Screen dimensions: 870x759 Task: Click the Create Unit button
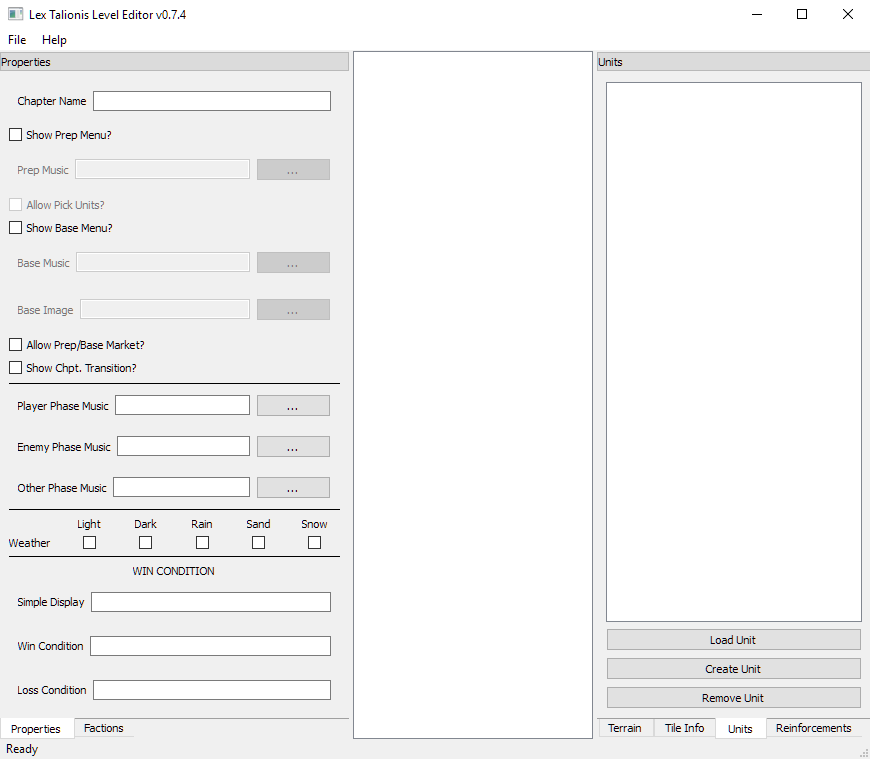(x=733, y=669)
